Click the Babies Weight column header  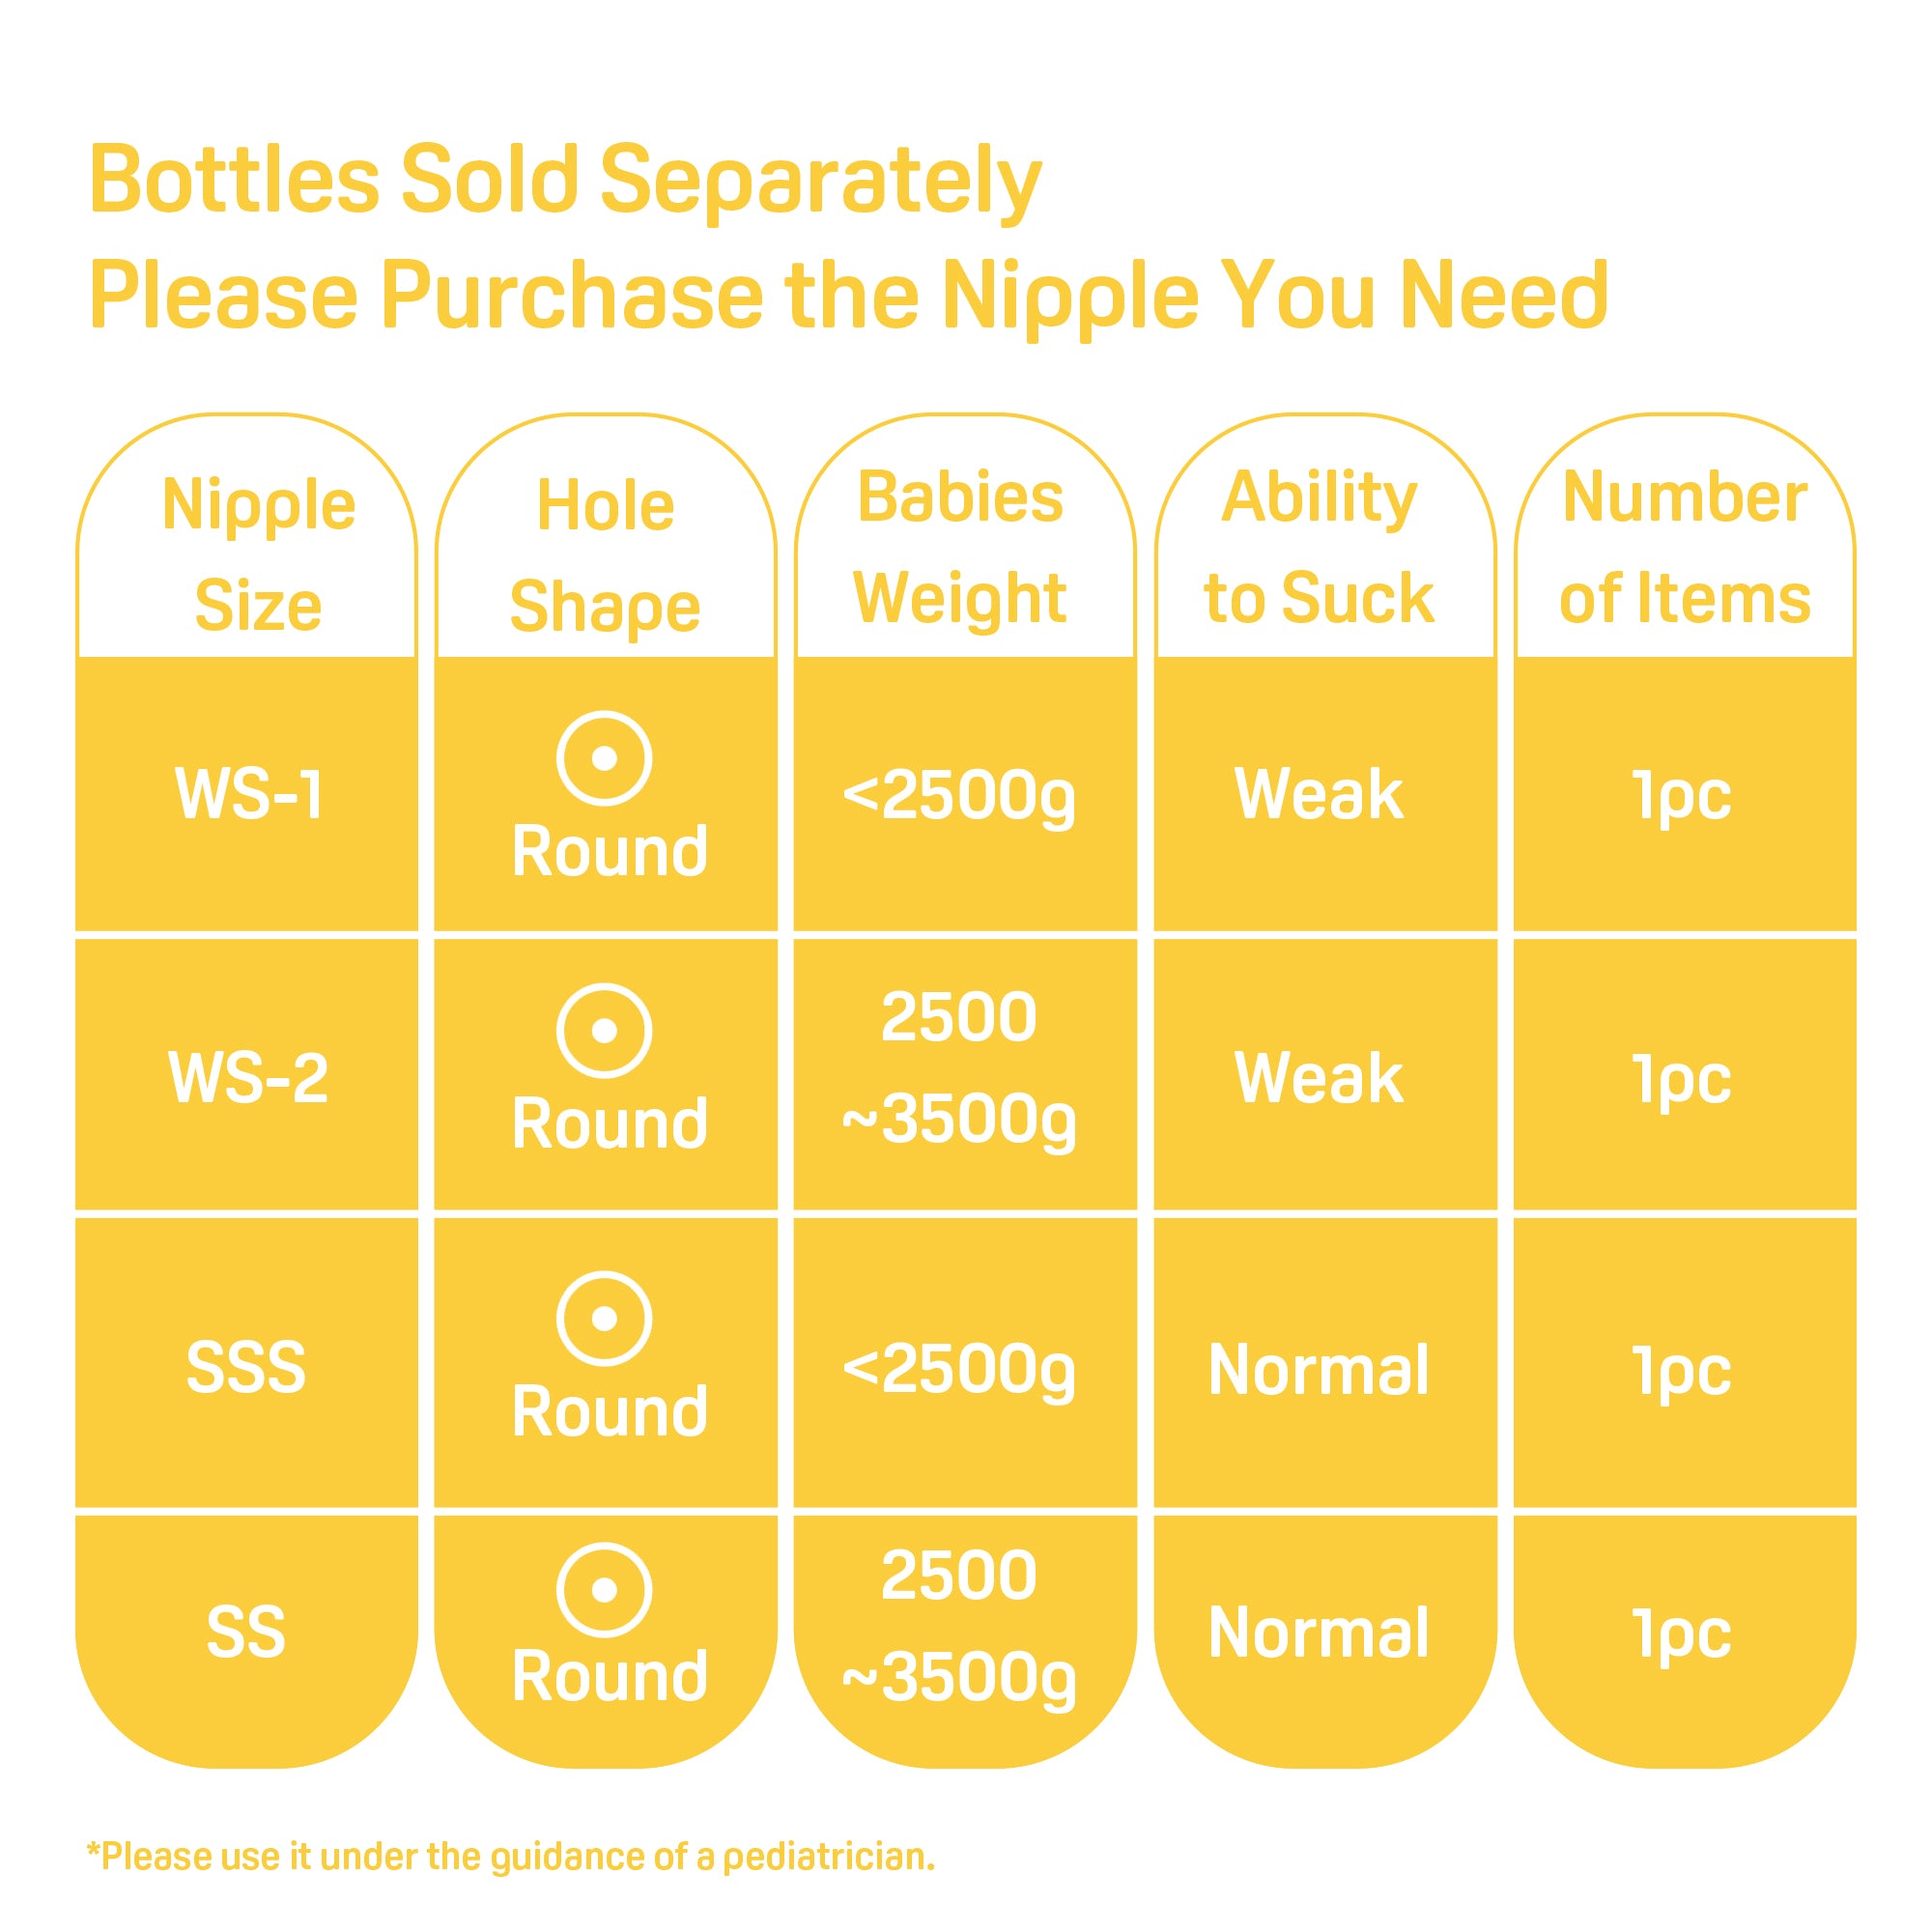coord(960,548)
